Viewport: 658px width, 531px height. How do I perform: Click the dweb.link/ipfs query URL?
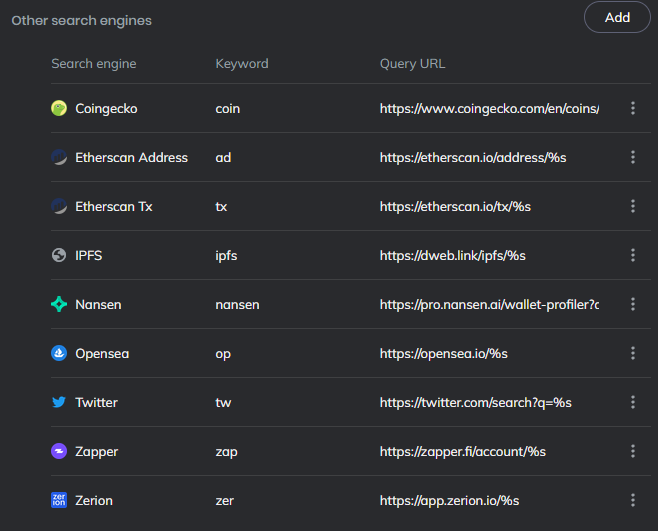click(452, 256)
